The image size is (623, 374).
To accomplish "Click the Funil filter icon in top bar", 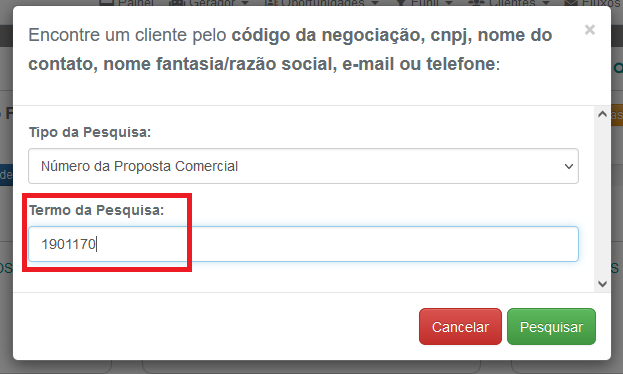I will (x=402, y=2).
